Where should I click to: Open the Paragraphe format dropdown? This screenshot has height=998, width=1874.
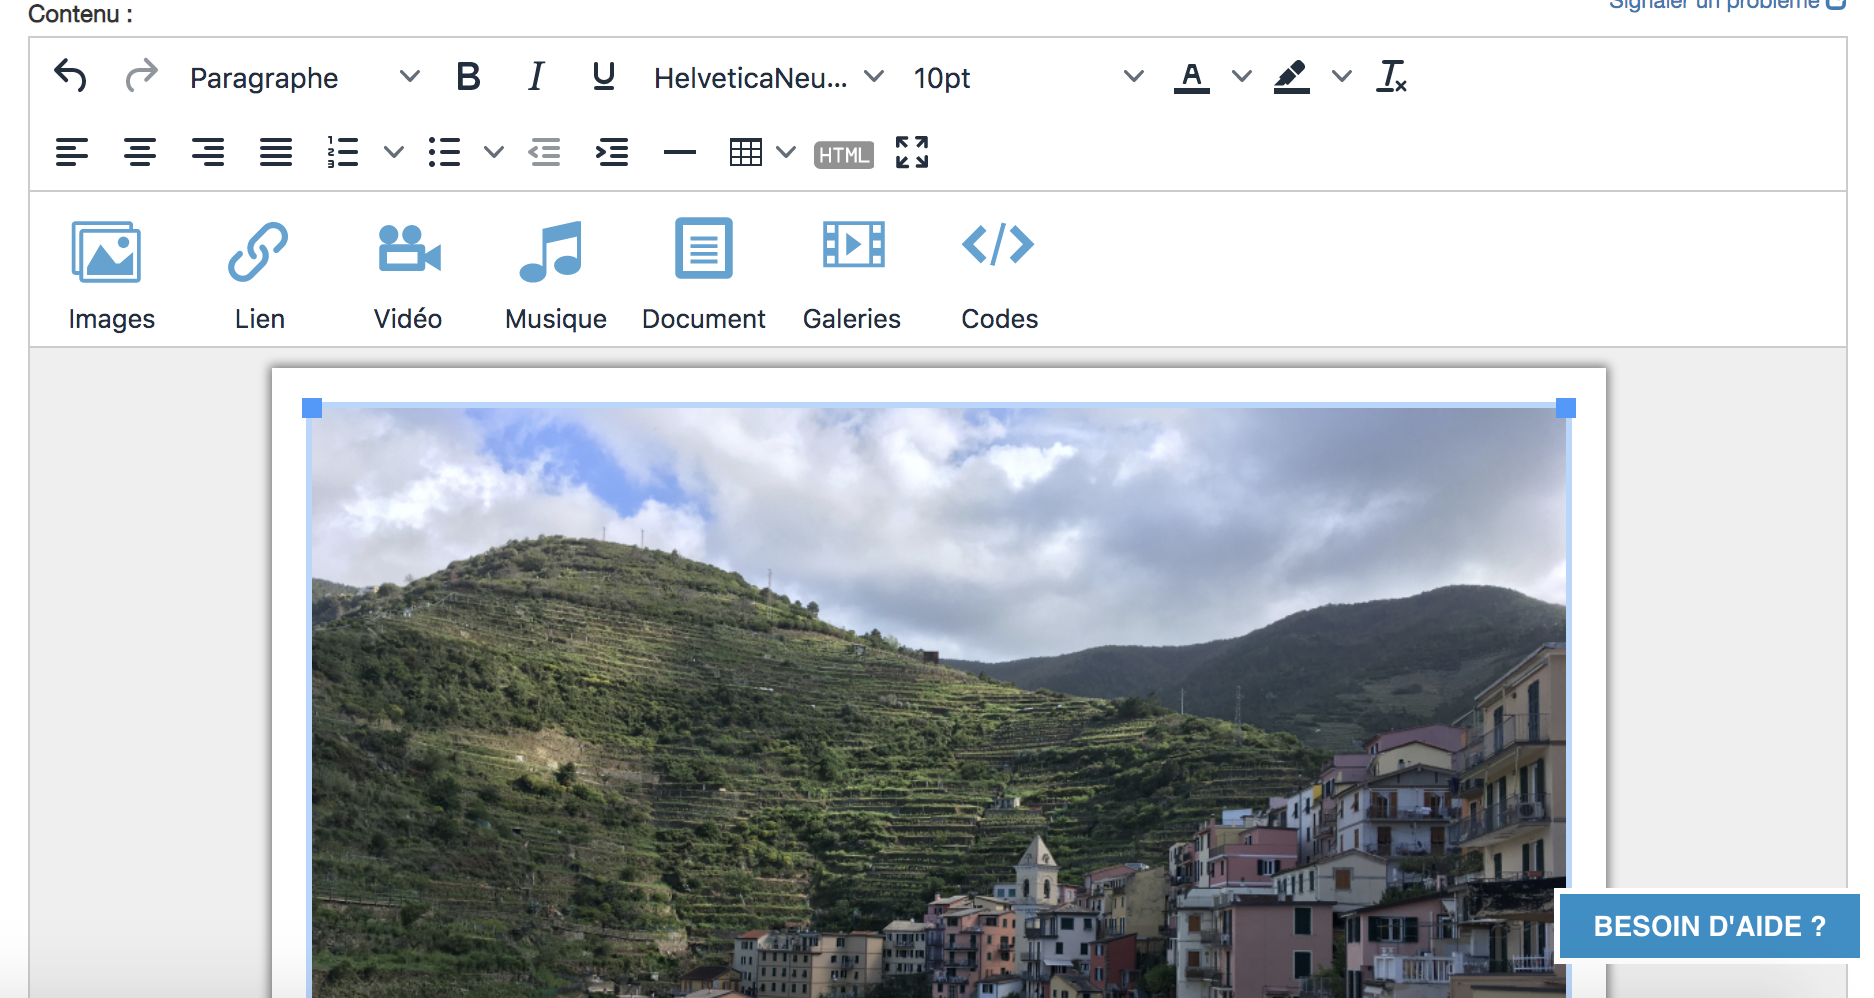pos(304,77)
